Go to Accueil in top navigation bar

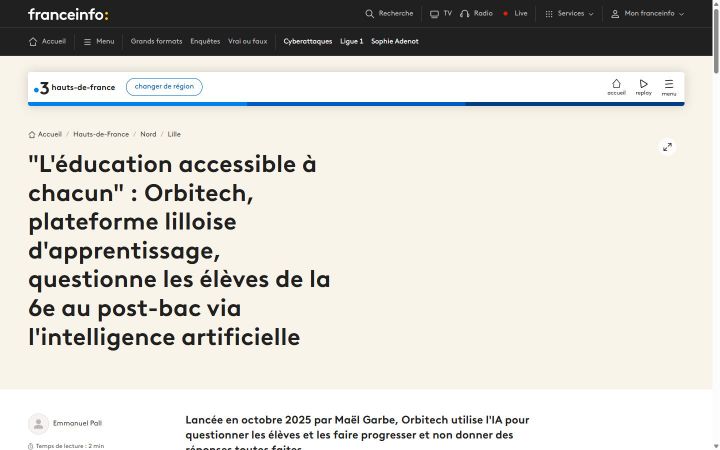pos(47,41)
